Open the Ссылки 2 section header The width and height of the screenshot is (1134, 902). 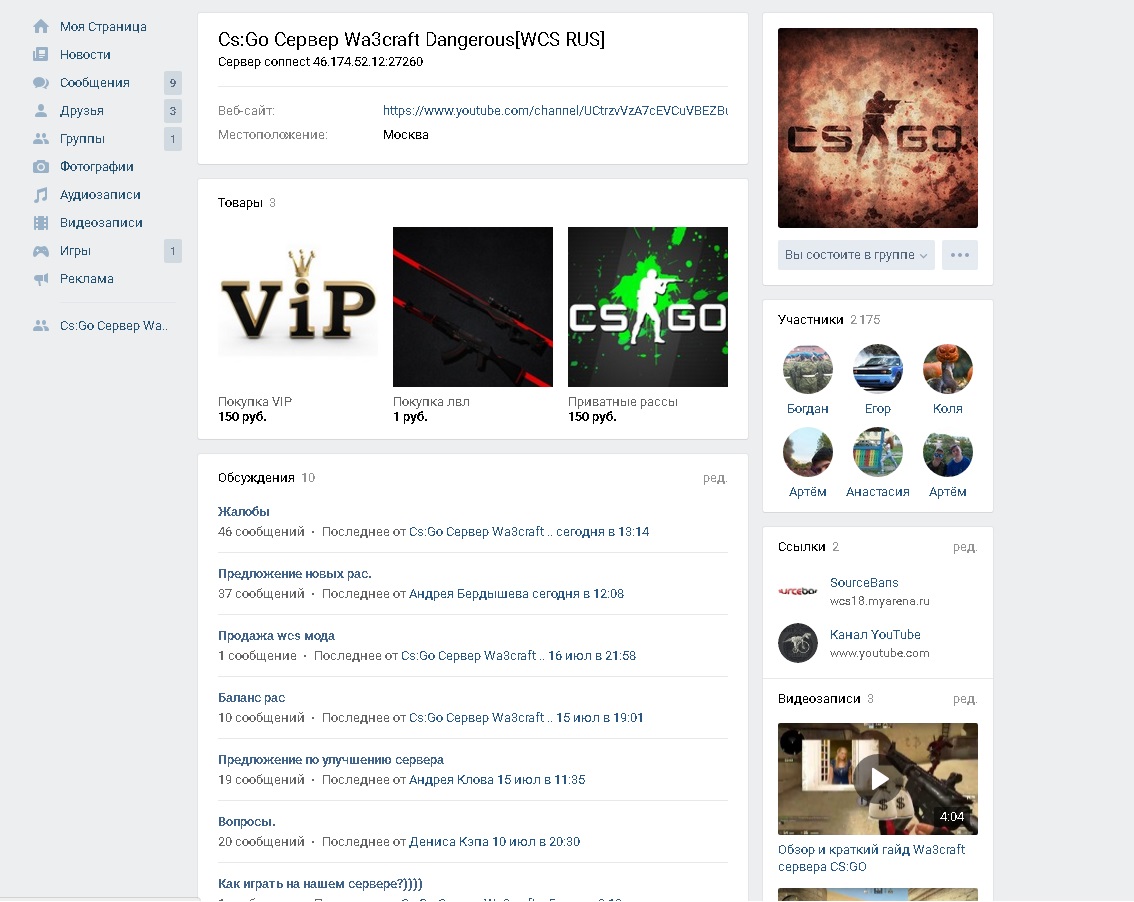(809, 547)
